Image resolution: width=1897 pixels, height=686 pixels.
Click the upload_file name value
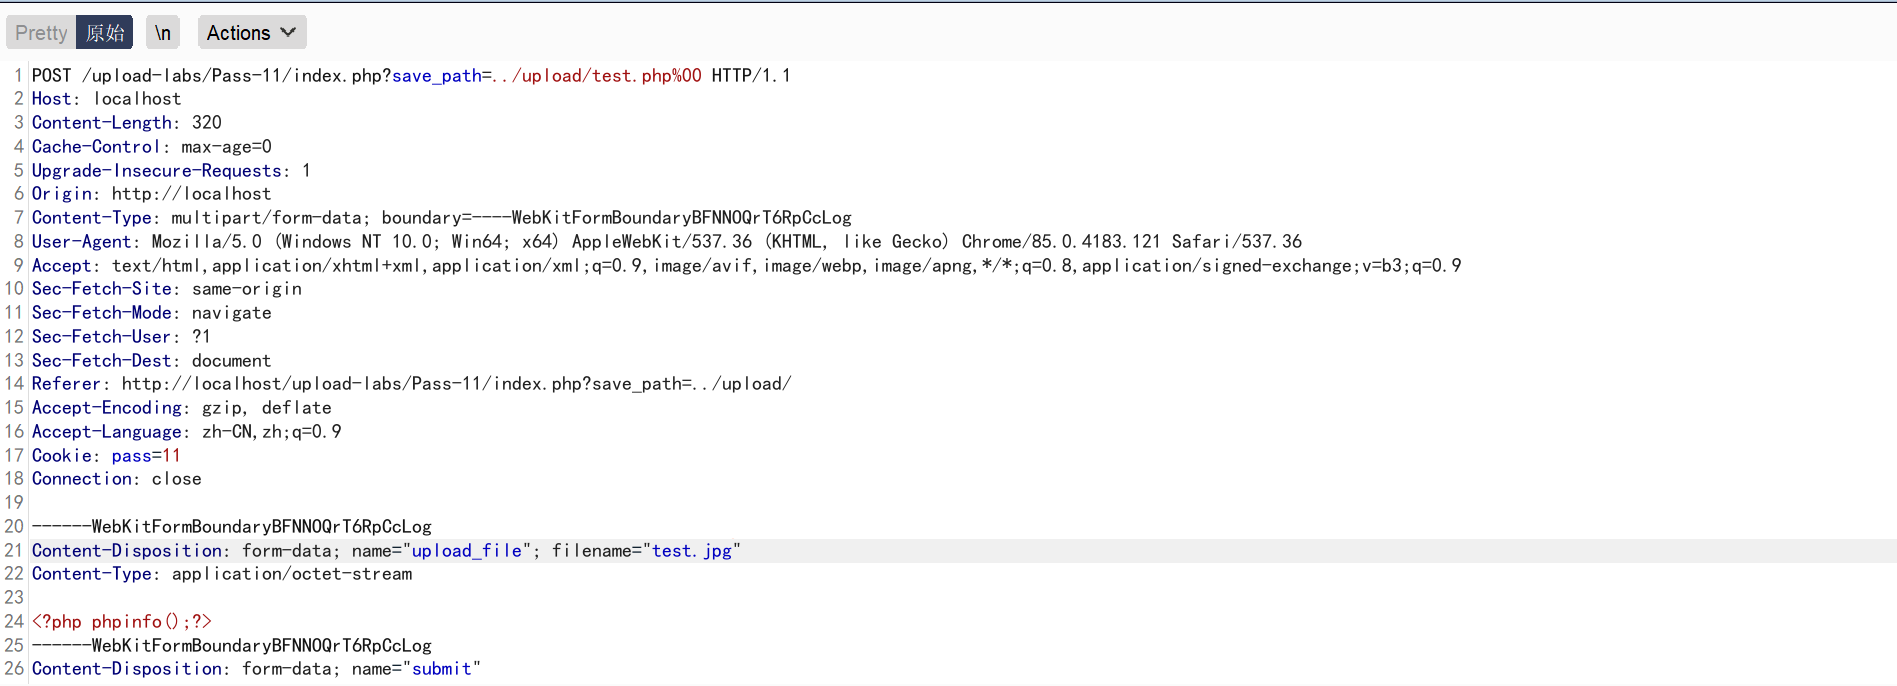point(466,551)
